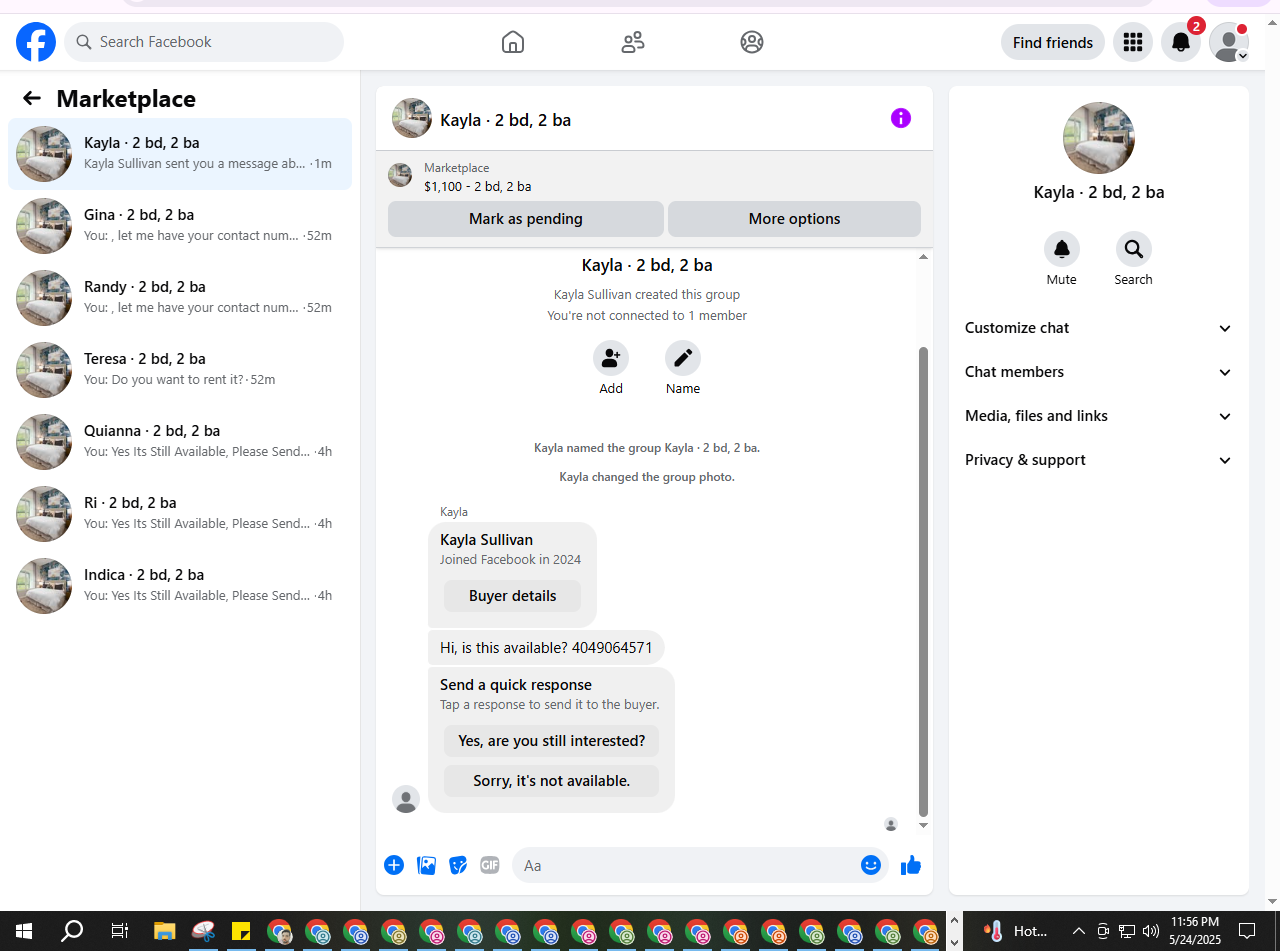
Task: View Buyer details for Kayla Sullivan
Action: 512,596
